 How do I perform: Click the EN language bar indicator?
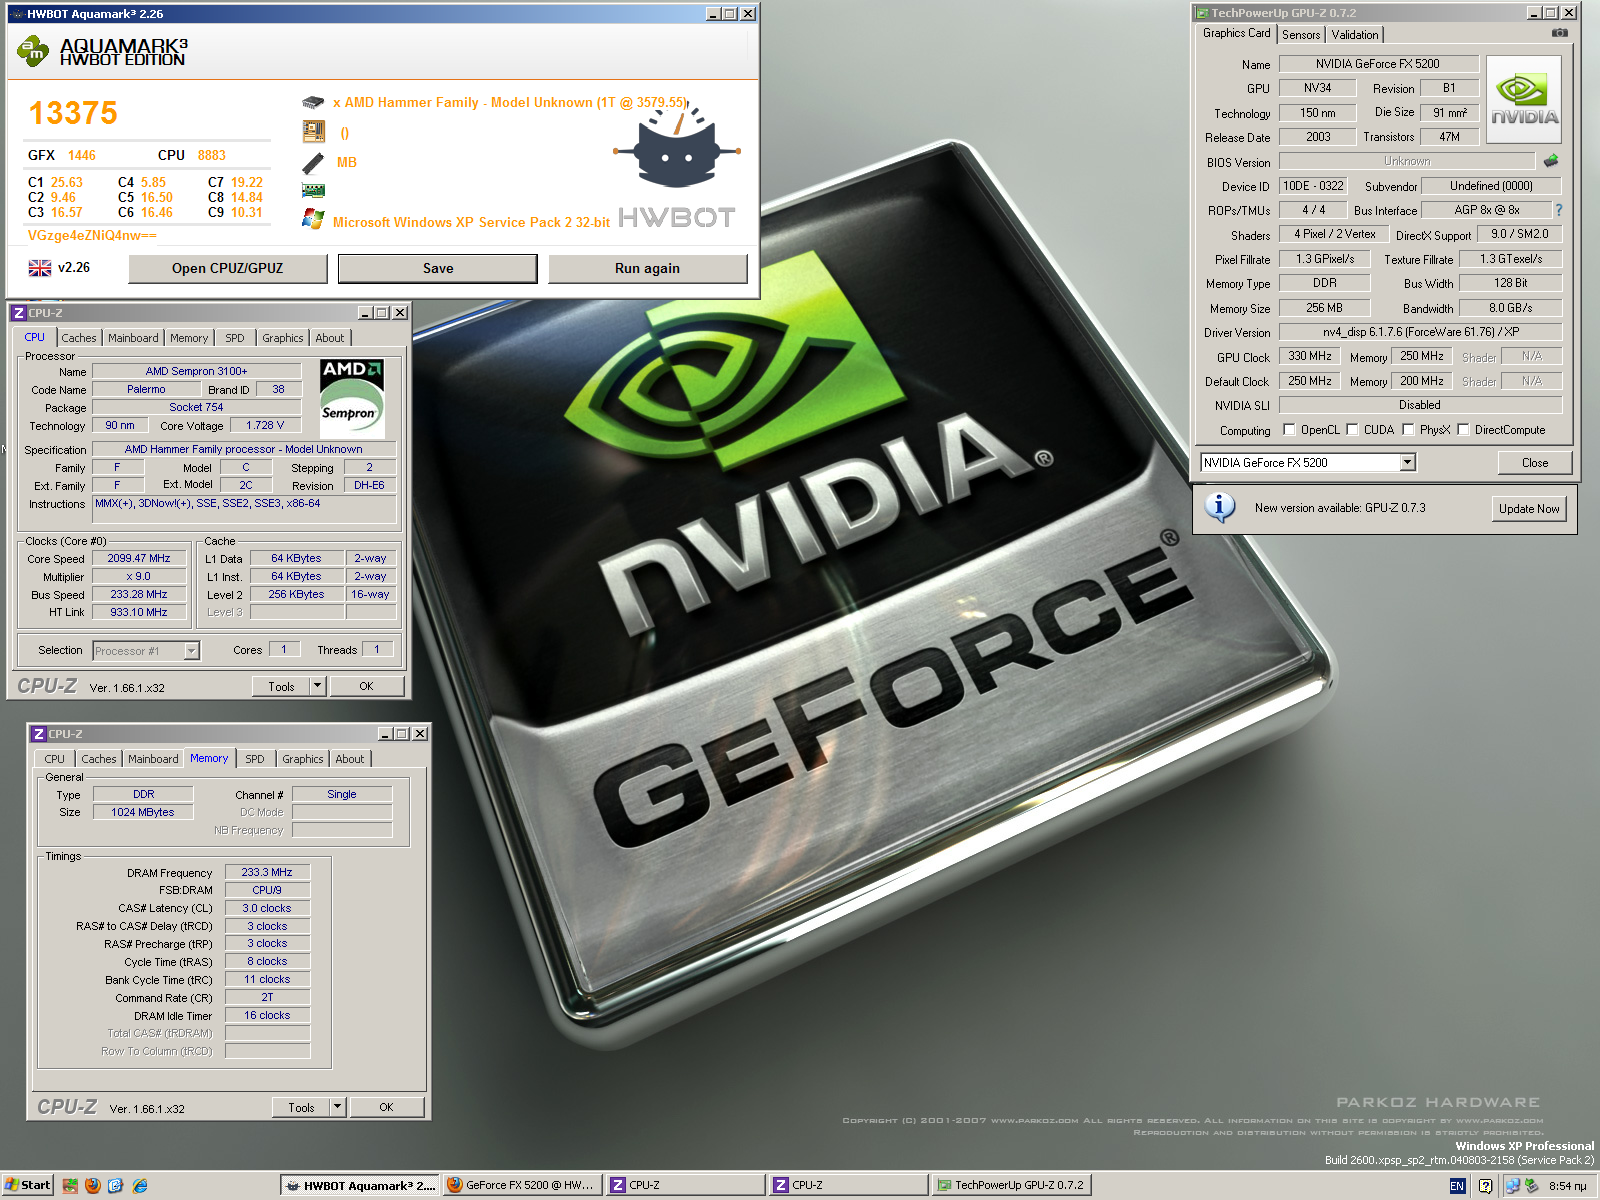(1457, 1186)
